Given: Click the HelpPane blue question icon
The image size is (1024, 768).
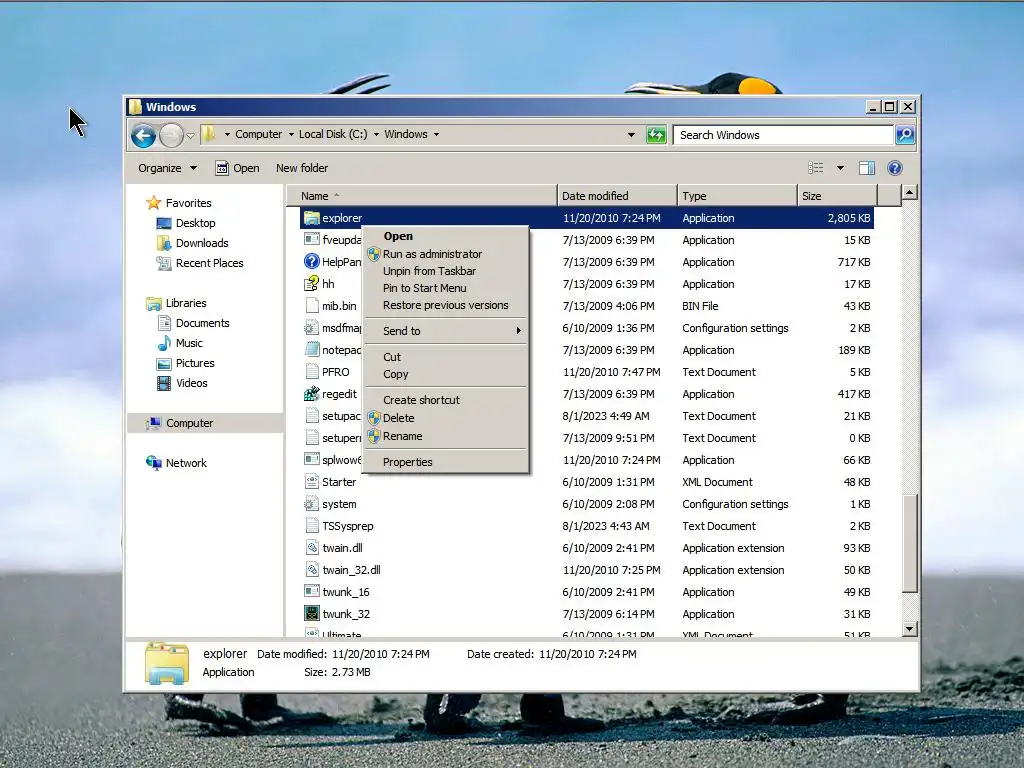Looking at the screenshot, I should click(312, 262).
